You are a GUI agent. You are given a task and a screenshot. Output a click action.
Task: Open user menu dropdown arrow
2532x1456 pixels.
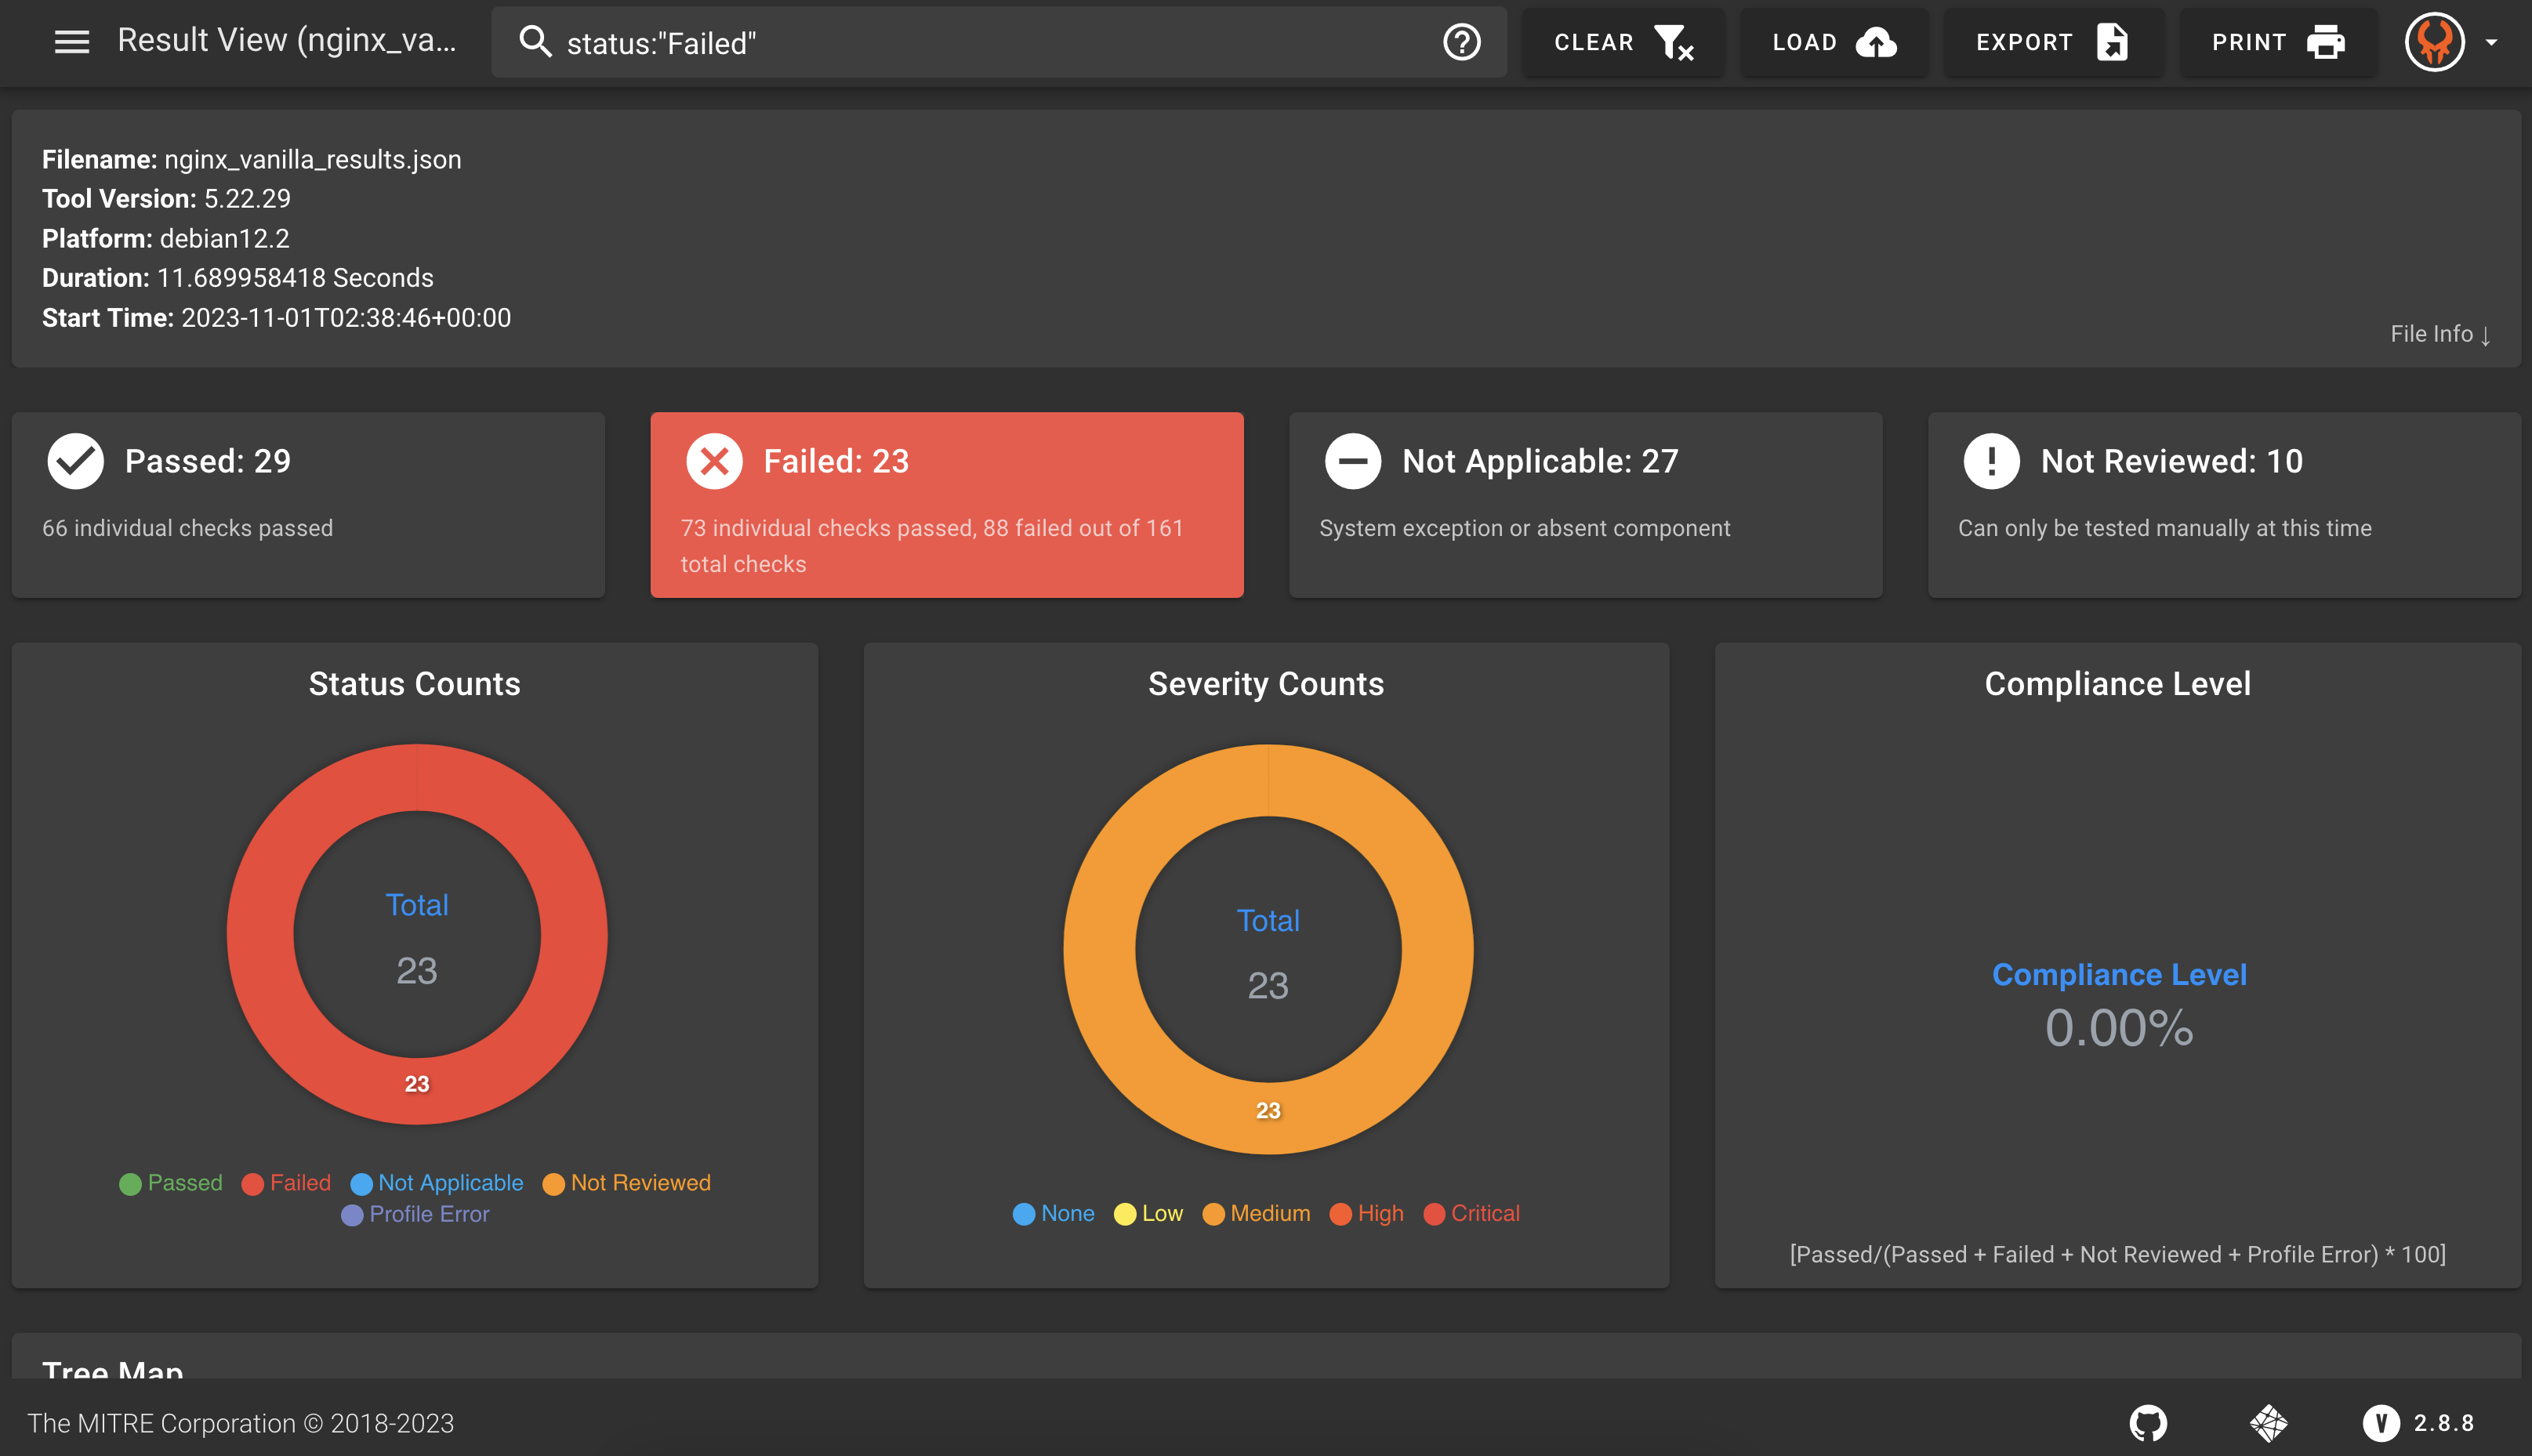(x=2492, y=42)
